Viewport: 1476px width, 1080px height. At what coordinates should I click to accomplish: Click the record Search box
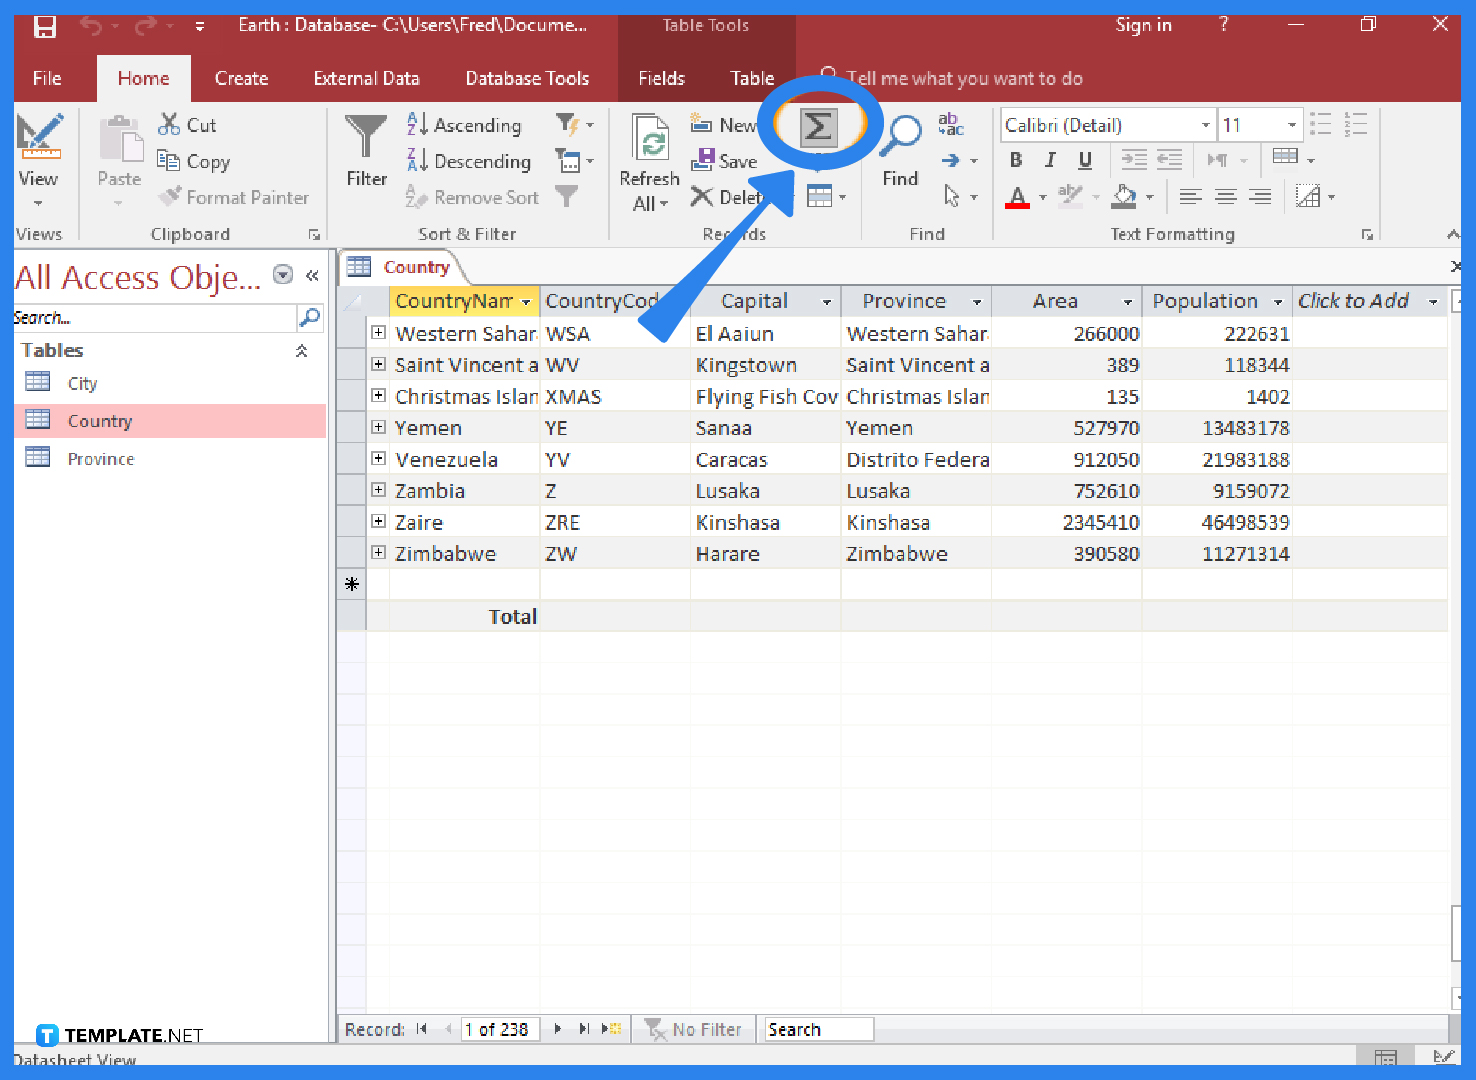[817, 1028]
